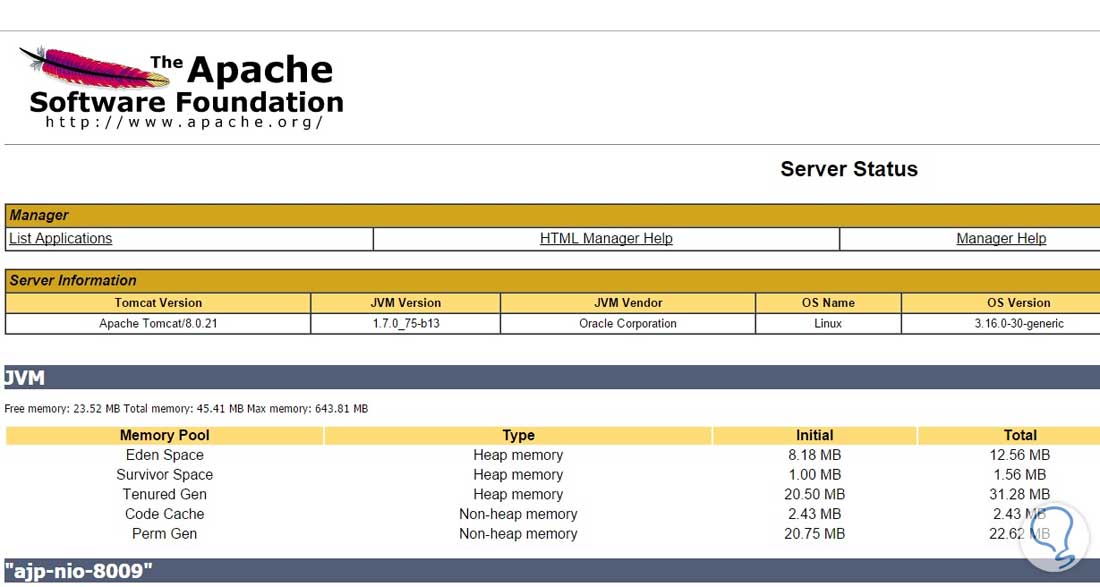1100x587 pixels.
Task: Click the http://www.apache.org/ URL text
Action: click(x=185, y=122)
